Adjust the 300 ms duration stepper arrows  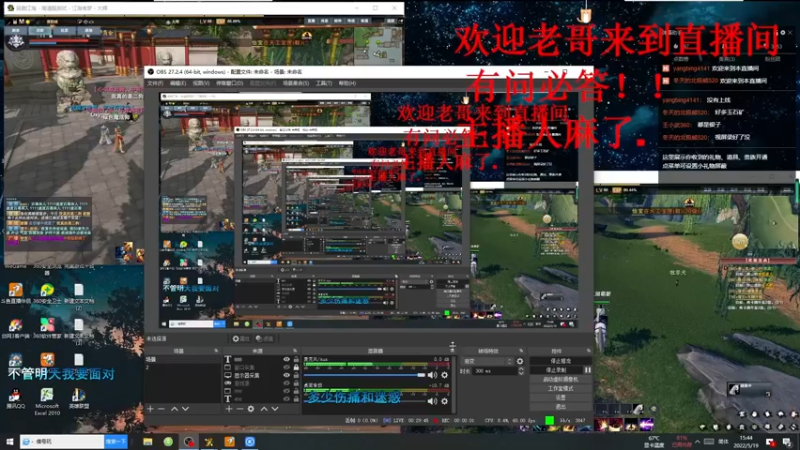[x=520, y=371]
